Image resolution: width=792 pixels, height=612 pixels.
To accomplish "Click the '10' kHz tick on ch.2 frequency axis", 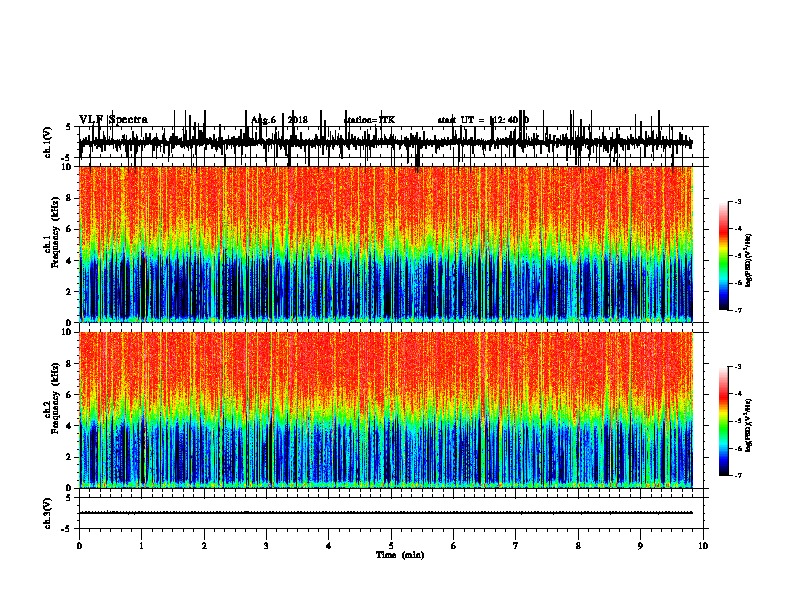I will [x=68, y=332].
